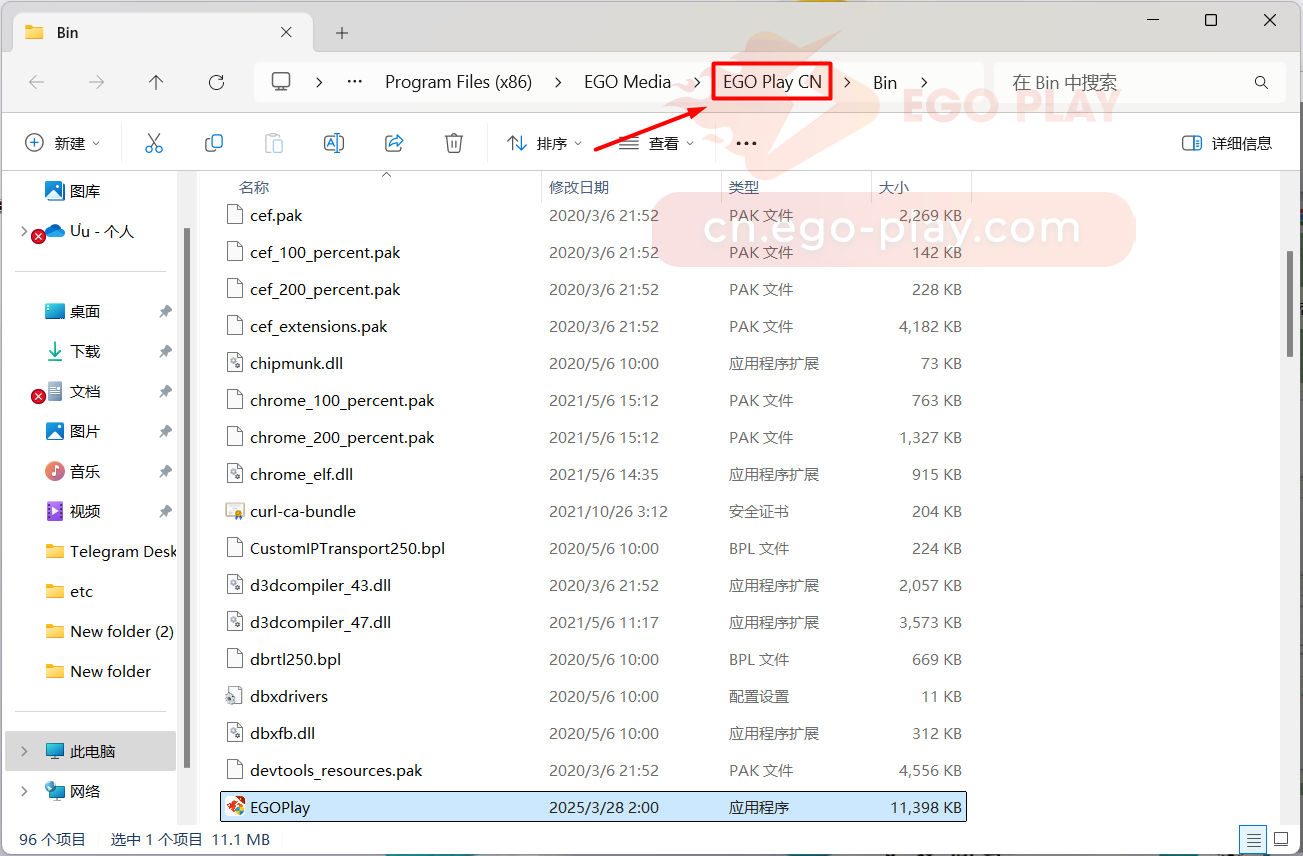Image resolution: width=1303 pixels, height=856 pixels.
Task: Open Desktop (桌面) in the sidebar
Action: point(85,311)
